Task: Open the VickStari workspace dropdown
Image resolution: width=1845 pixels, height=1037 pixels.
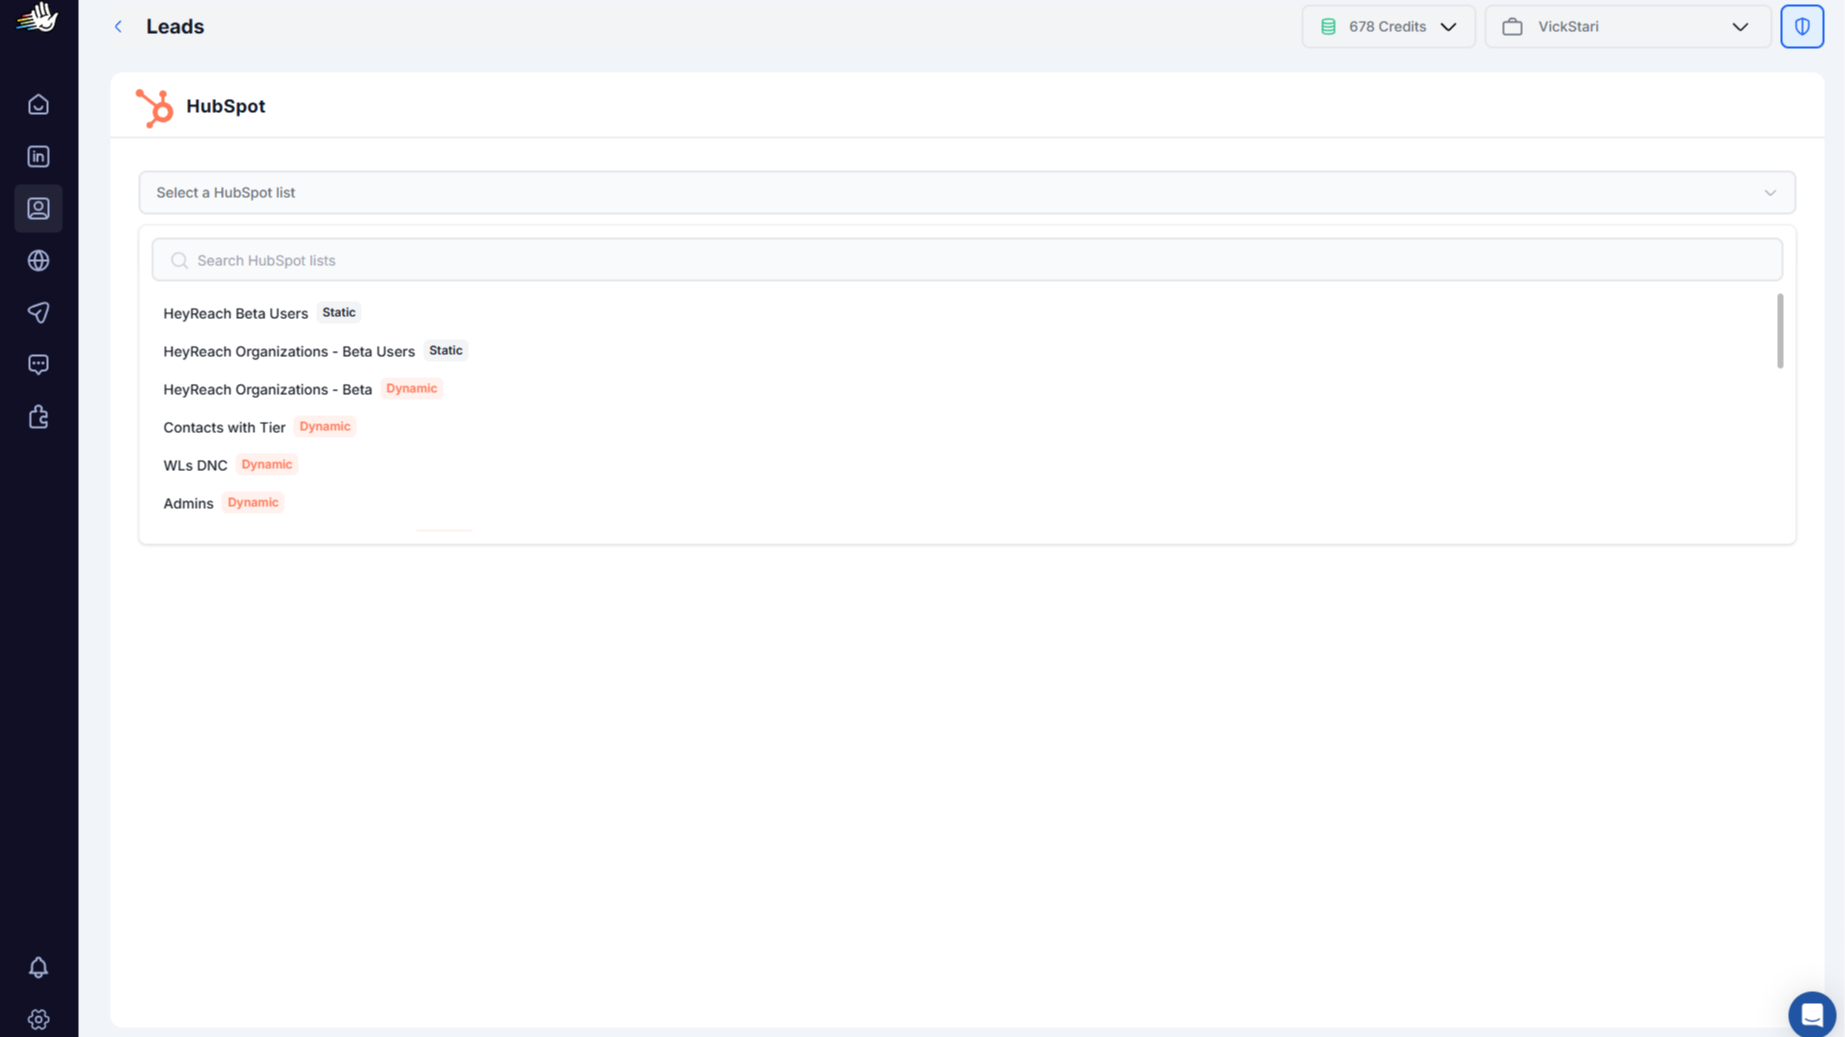Action: click(x=1628, y=27)
